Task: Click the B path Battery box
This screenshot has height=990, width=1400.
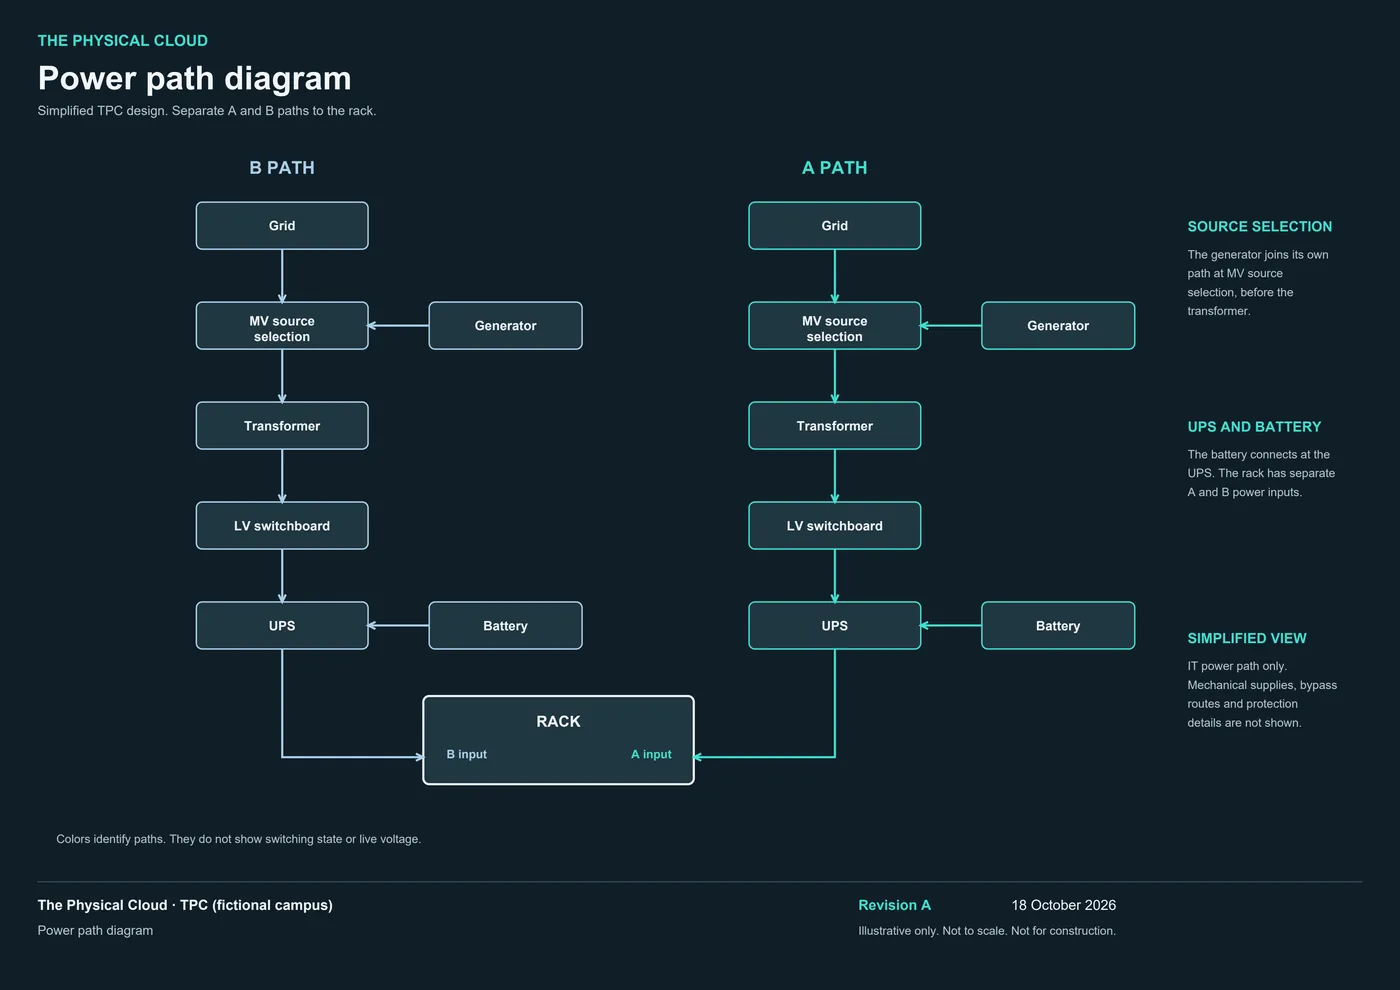Action: (x=505, y=626)
